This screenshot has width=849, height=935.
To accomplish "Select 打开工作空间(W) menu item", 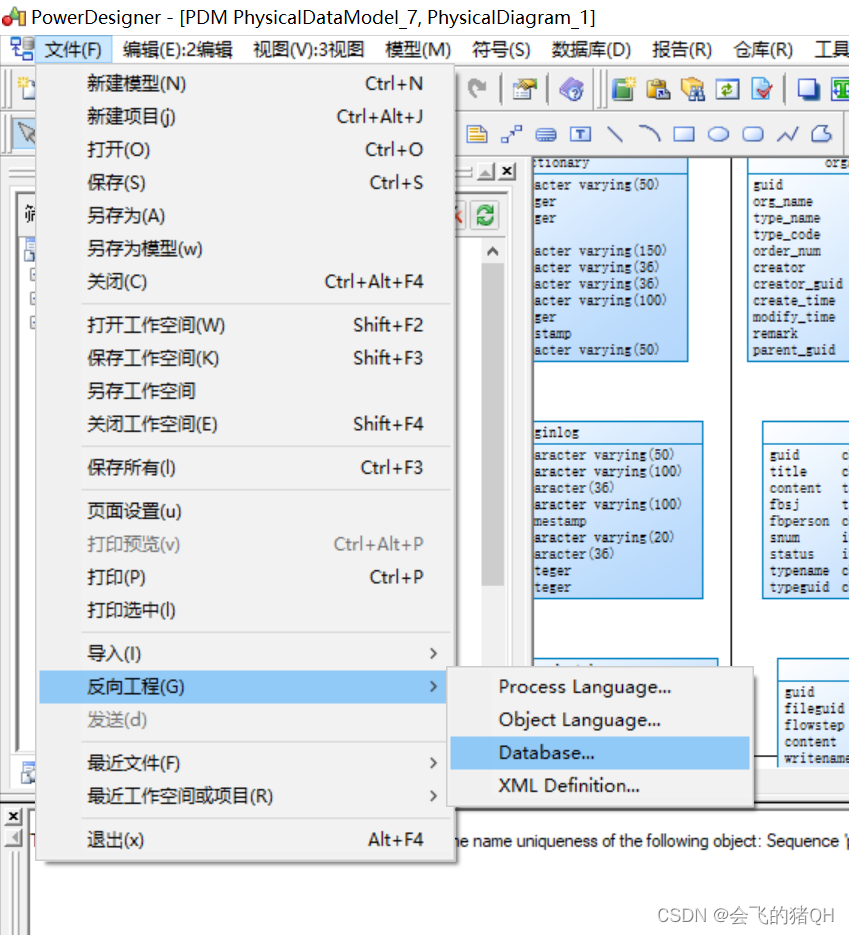I will click(243, 325).
